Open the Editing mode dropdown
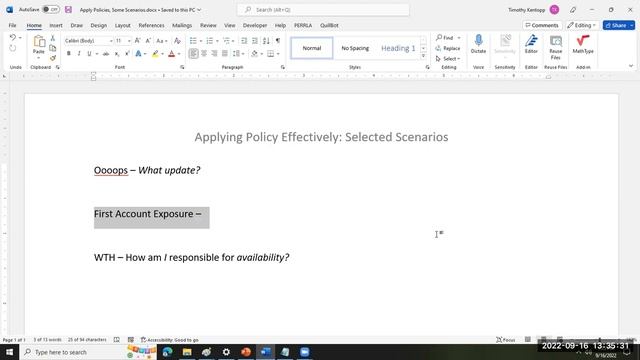Screen dimensions: 640x360 tap(581, 25)
